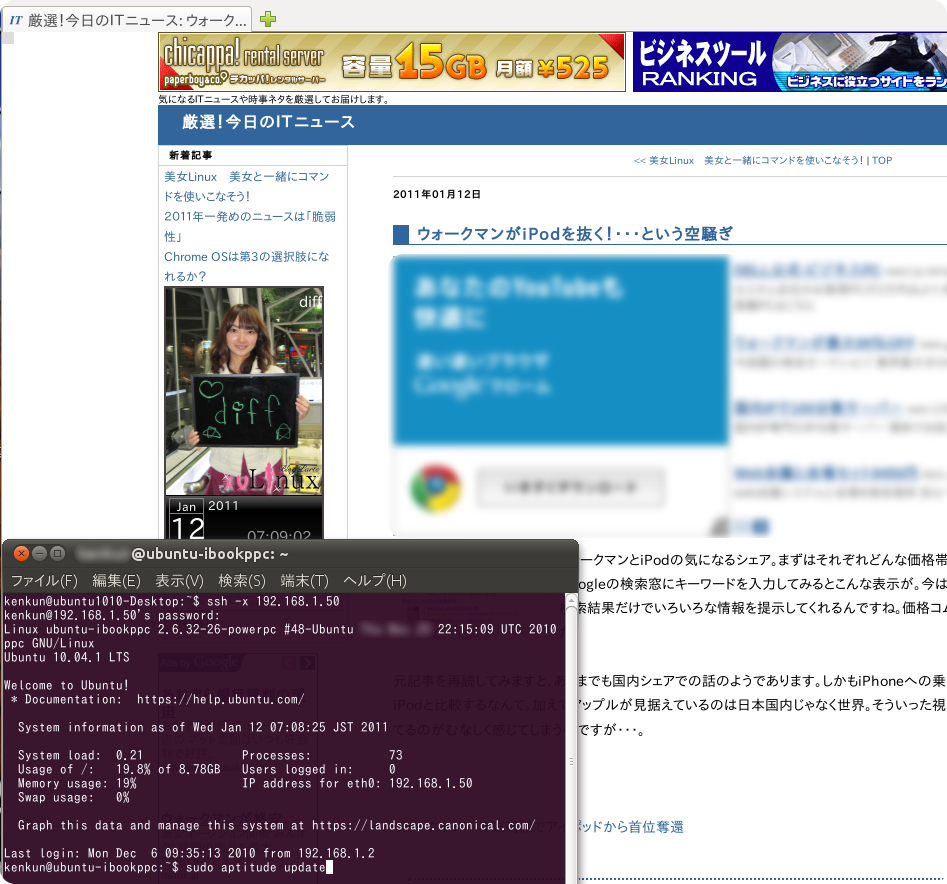This screenshot has height=884, width=947.
Task: Click the chicappa rental server banner ad
Action: pyautogui.click(x=391, y=62)
